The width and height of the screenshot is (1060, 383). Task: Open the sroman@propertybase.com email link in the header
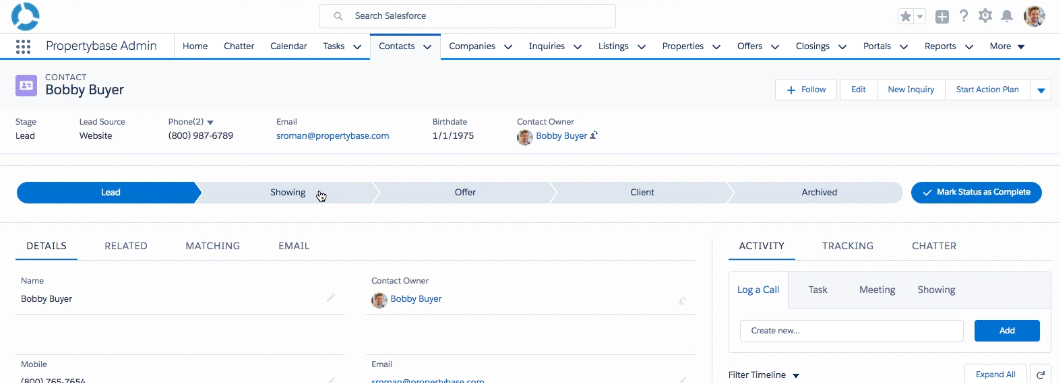point(333,136)
